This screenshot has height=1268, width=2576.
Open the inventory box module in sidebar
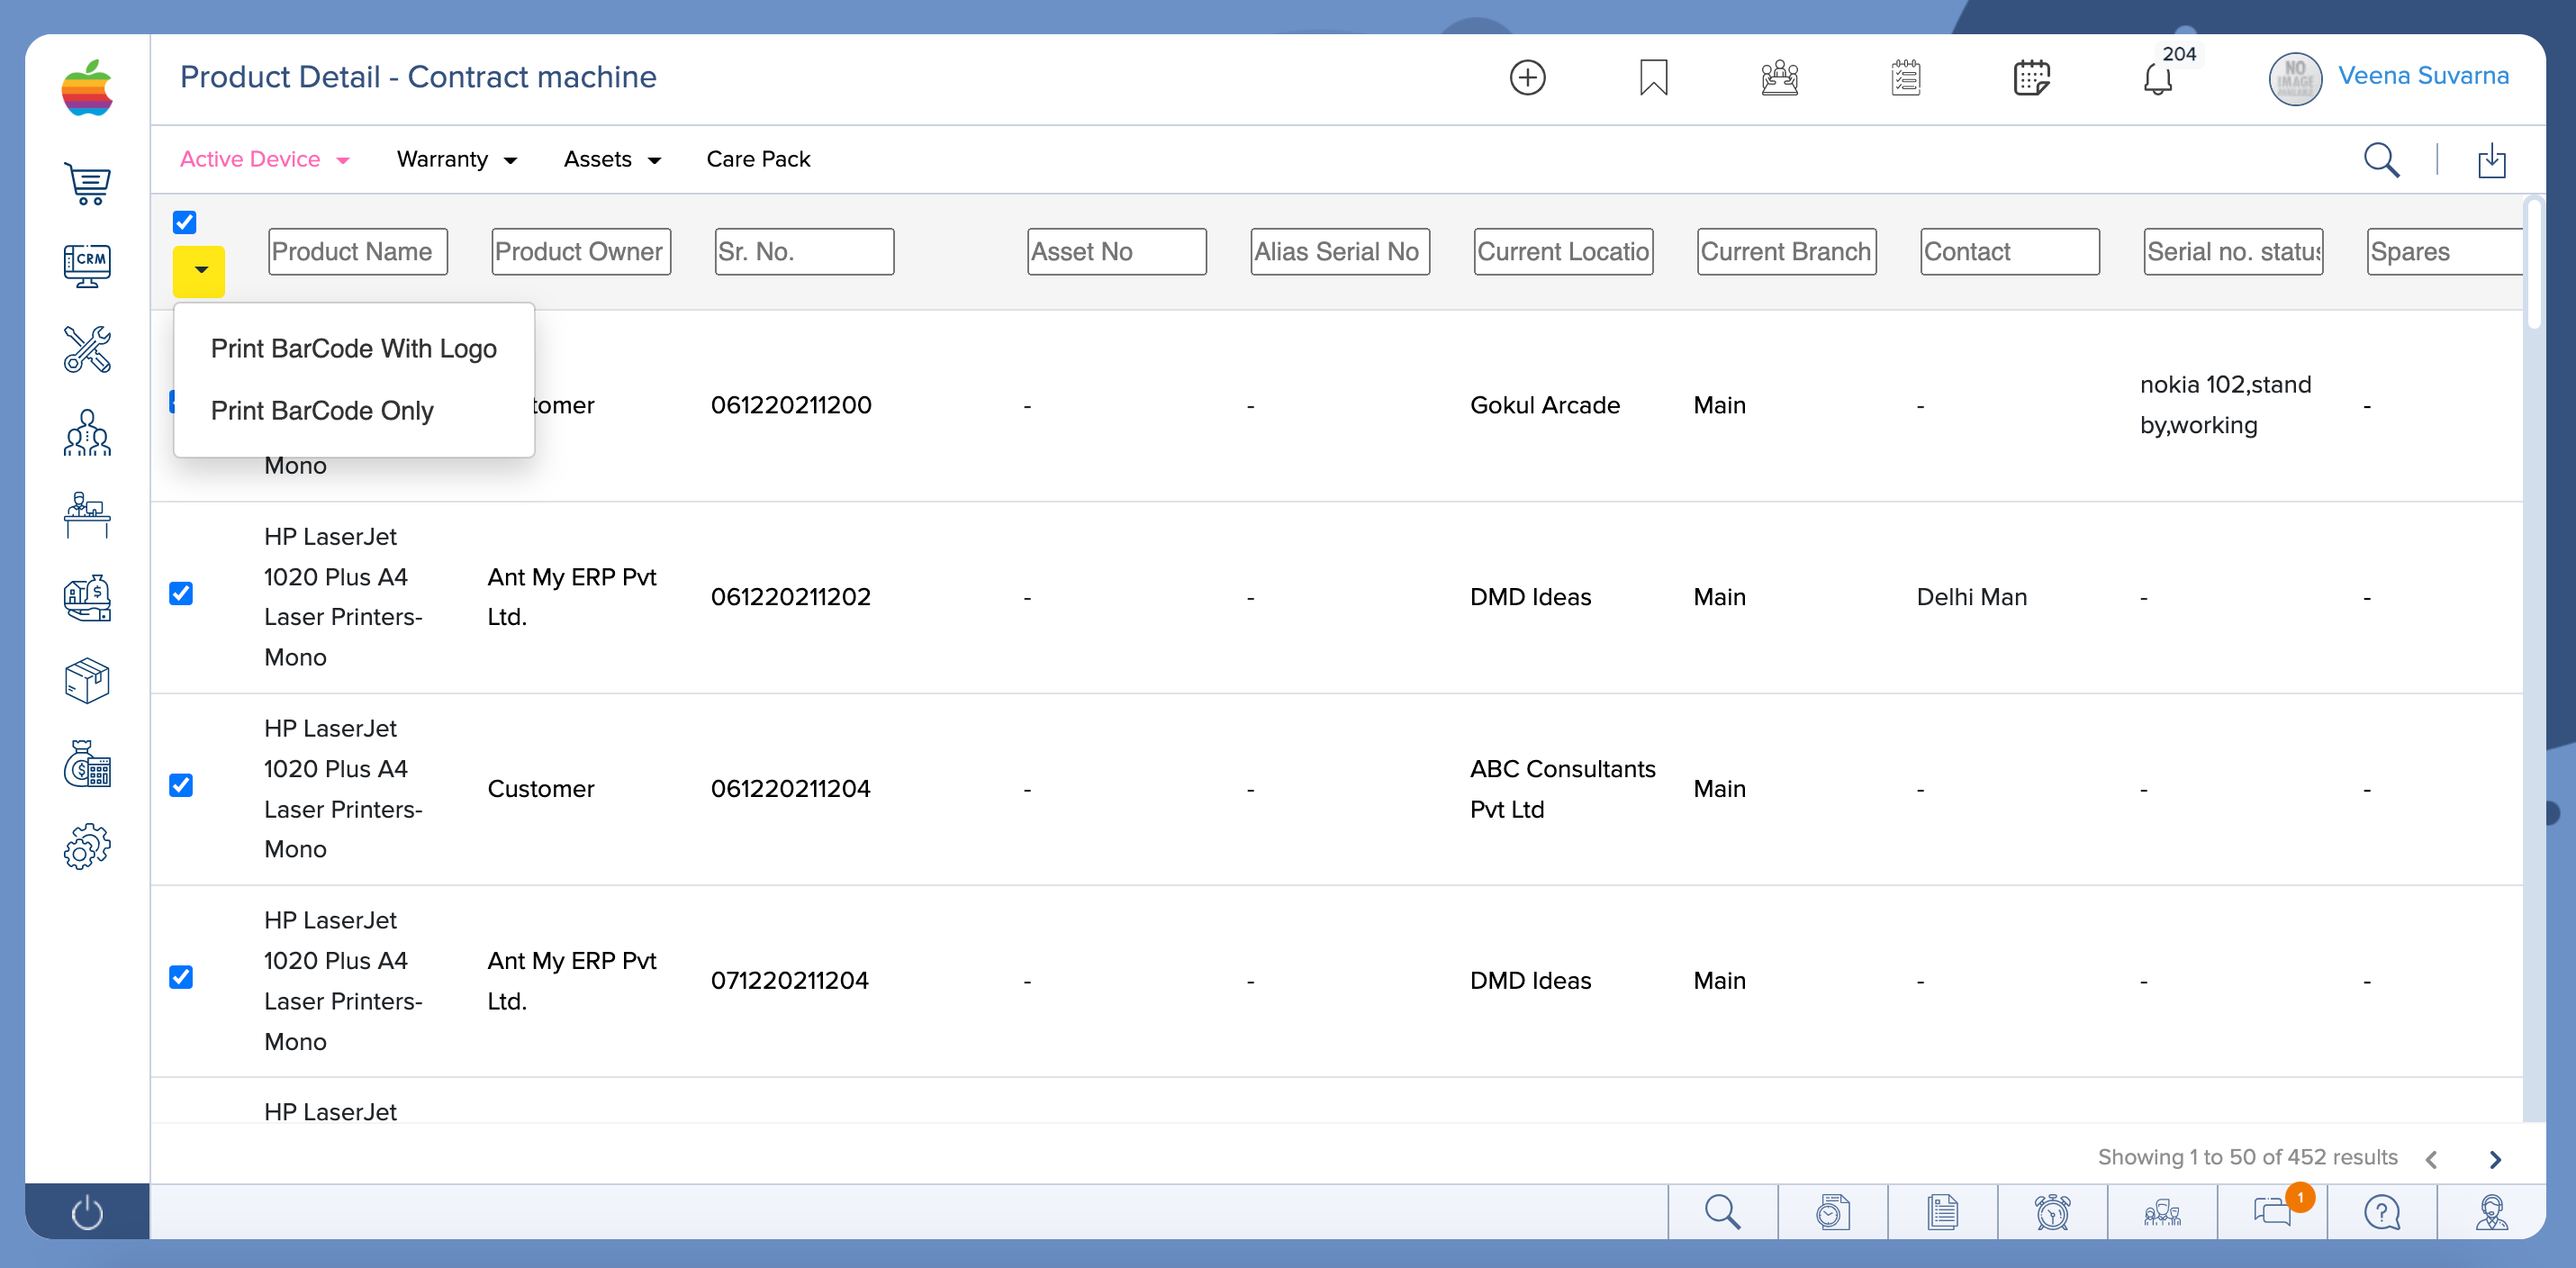87,681
